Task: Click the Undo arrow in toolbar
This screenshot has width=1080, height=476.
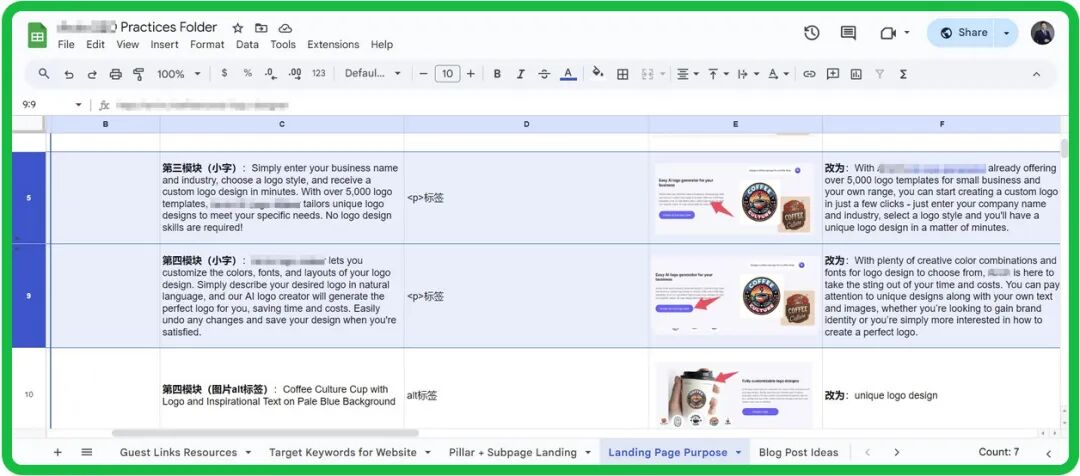Action: coord(68,74)
